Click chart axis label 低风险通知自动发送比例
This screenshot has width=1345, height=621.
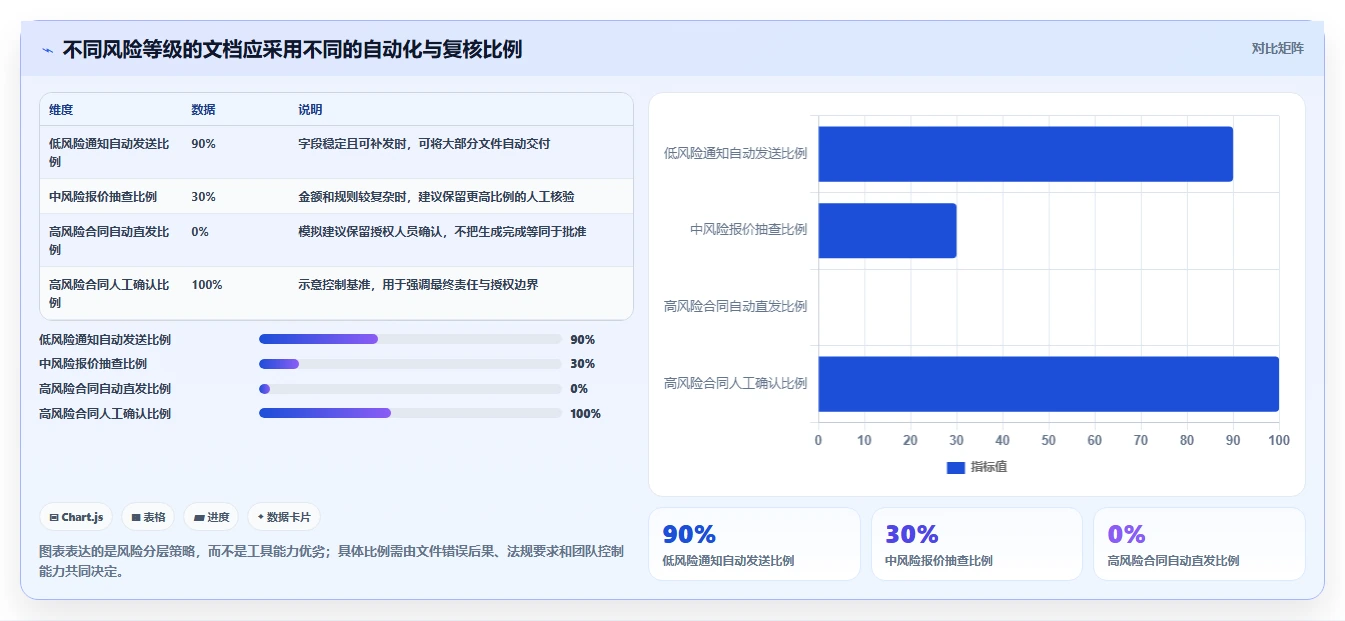pyautogui.click(x=735, y=153)
